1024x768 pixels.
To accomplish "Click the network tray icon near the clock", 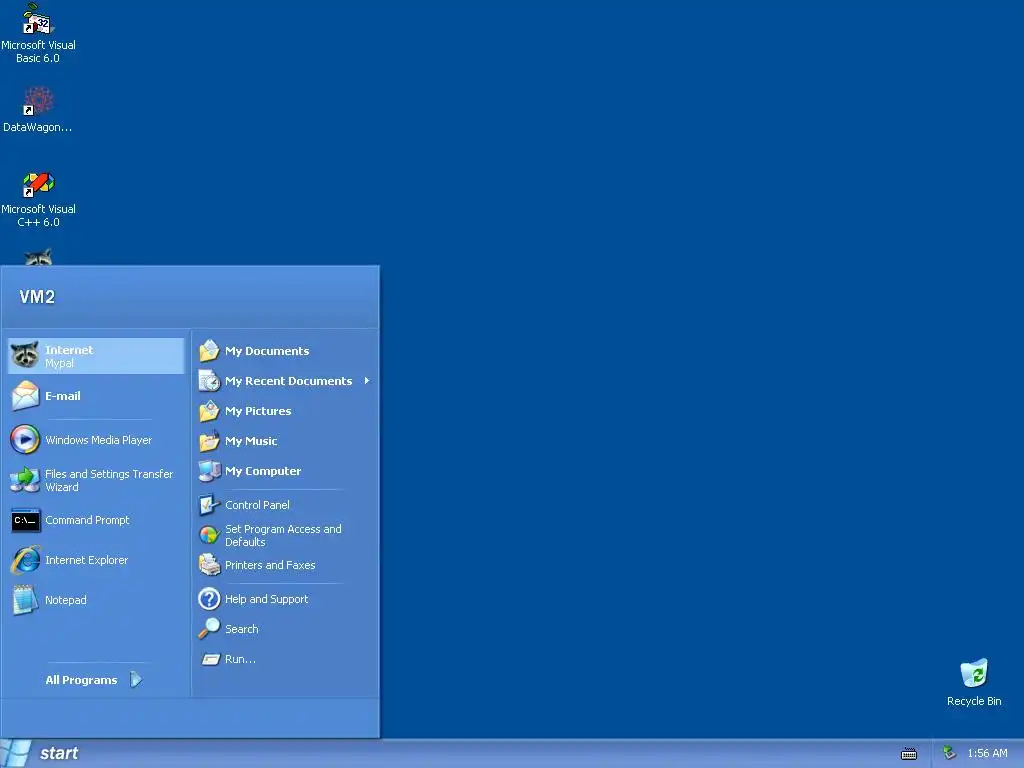I will [949, 753].
